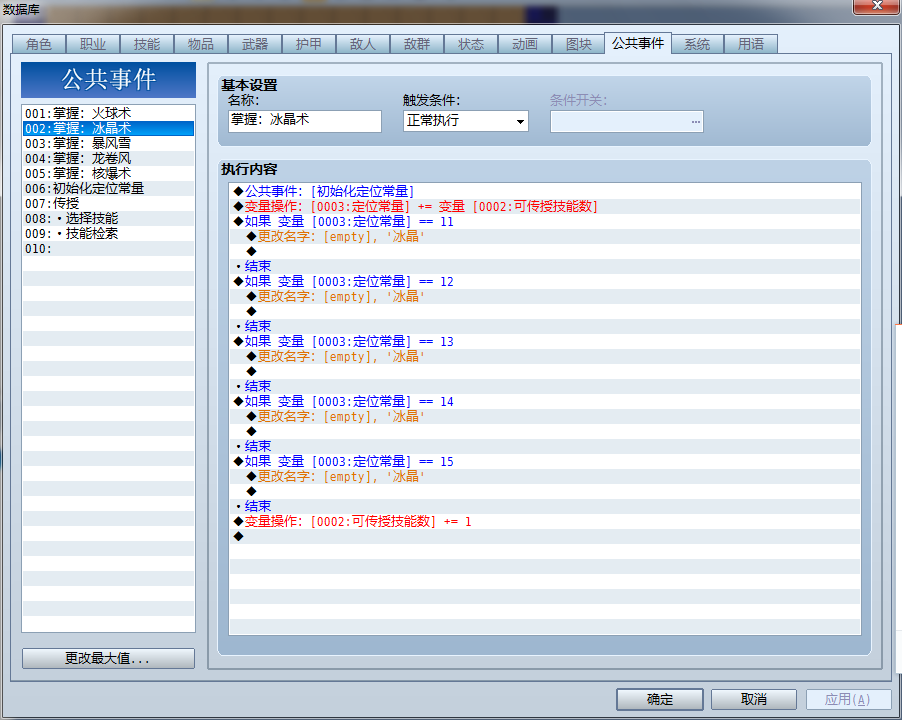Select common event 009:·技能检索

[108, 233]
